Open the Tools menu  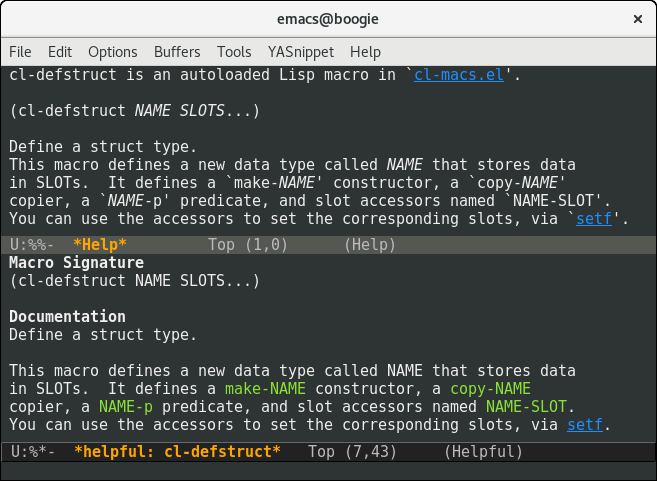point(234,52)
